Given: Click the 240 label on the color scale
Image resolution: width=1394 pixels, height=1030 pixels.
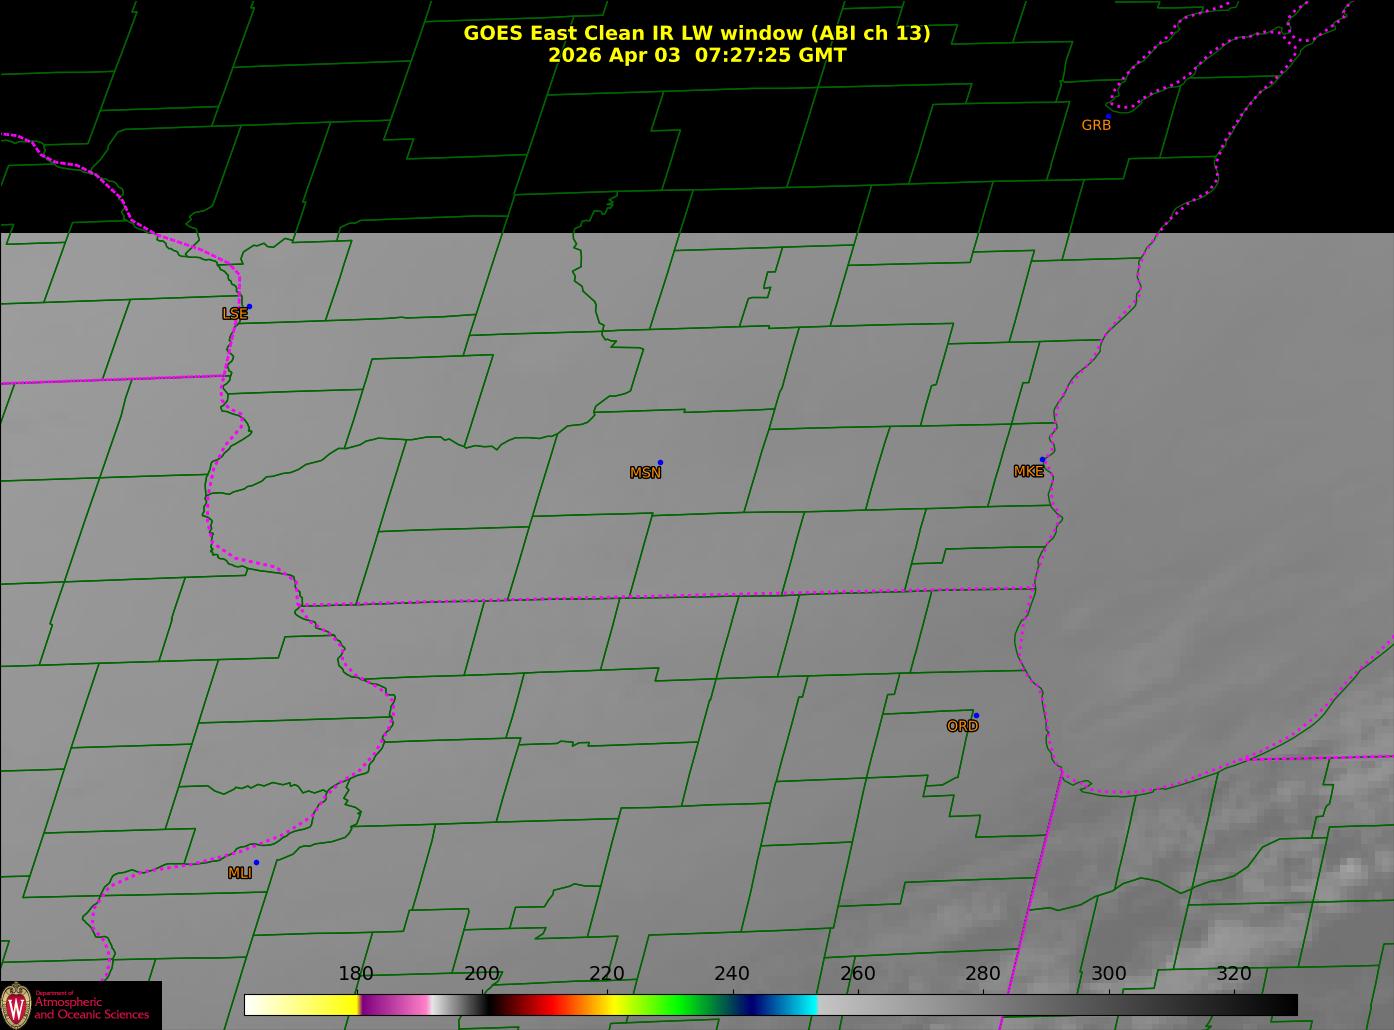Looking at the screenshot, I should [732, 974].
